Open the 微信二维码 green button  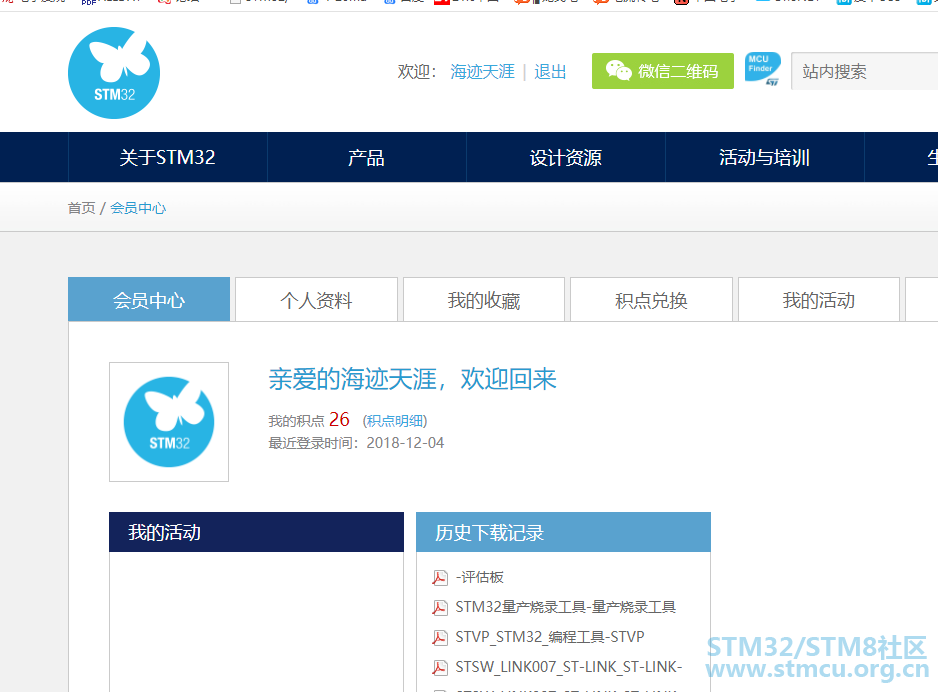coord(663,71)
